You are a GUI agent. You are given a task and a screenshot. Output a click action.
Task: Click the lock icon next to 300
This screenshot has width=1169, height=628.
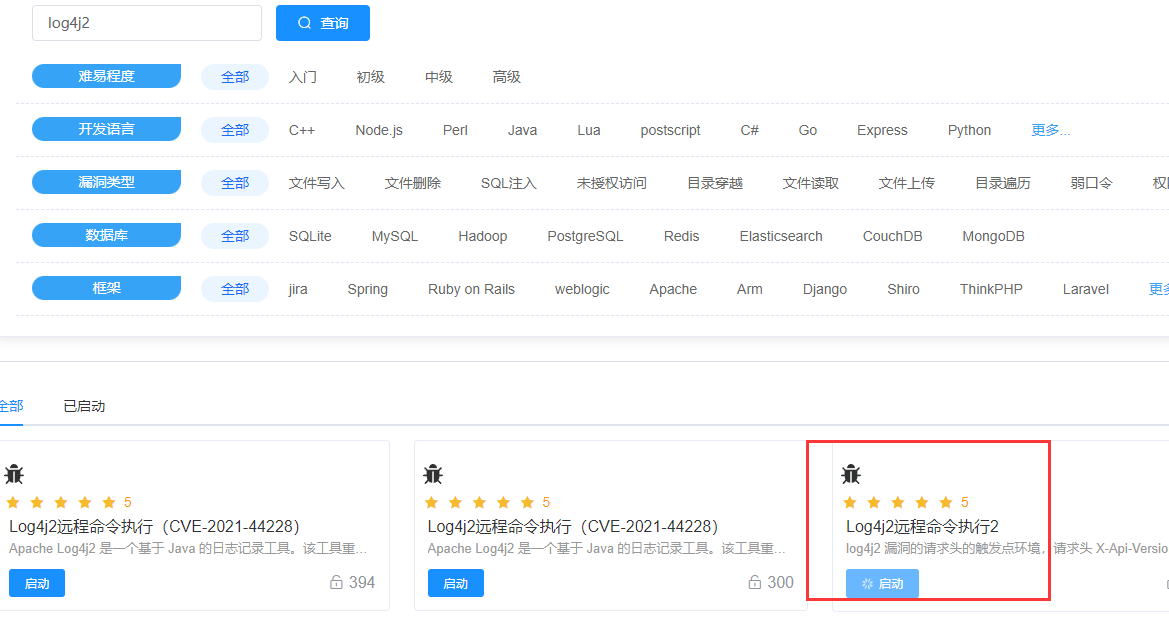(x=754, y=583)
